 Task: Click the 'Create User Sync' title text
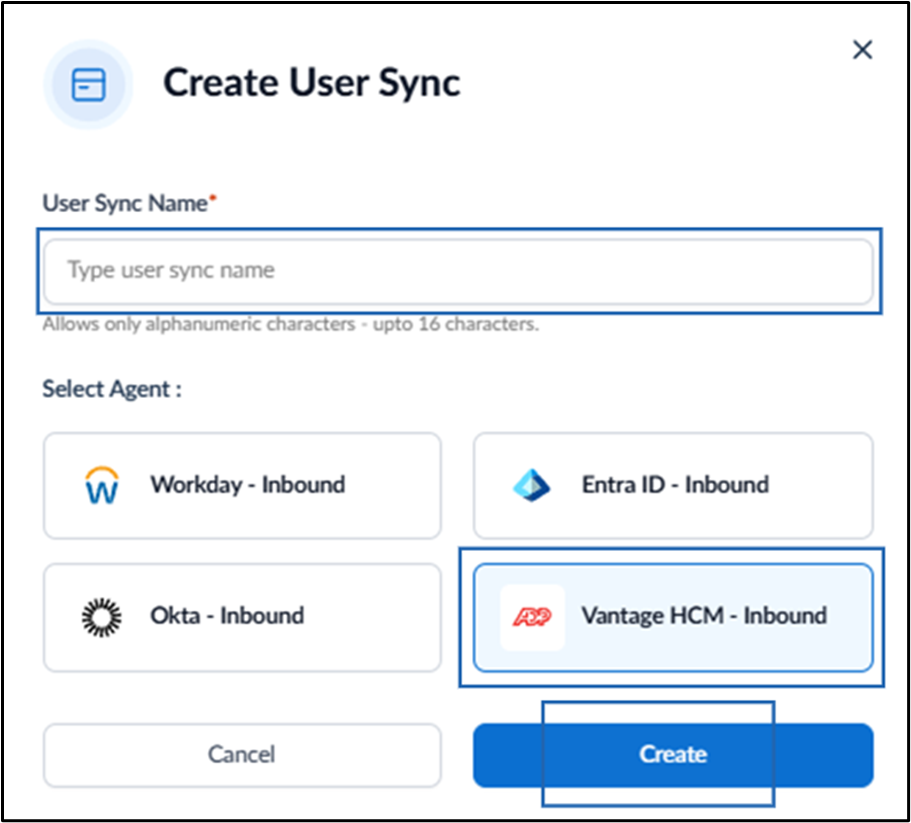311,82
